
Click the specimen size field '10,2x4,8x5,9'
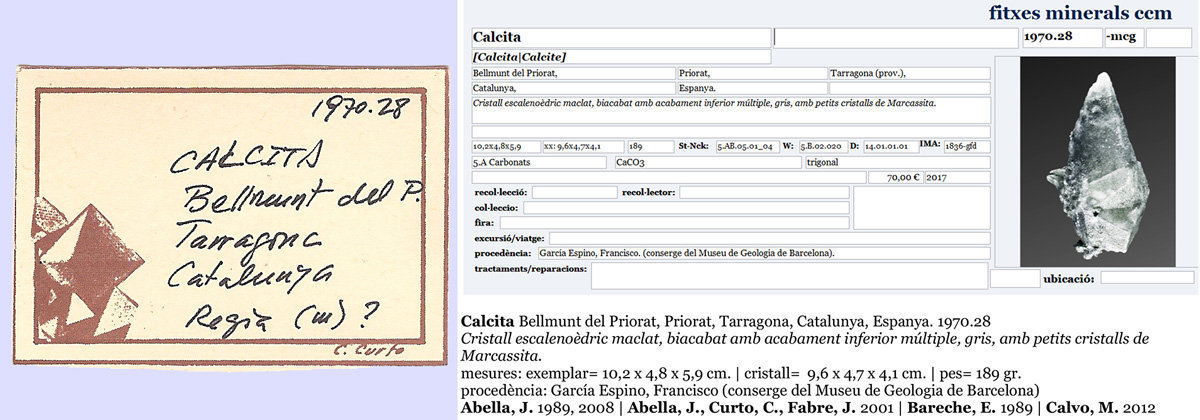coord(505,146)
